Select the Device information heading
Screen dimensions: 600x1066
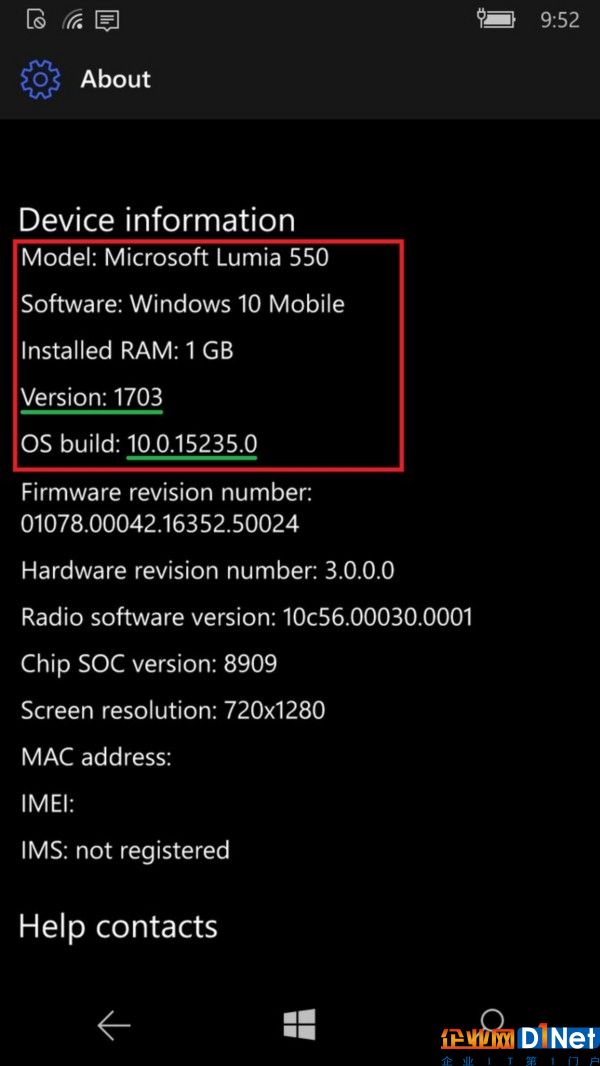coord(157,220)
